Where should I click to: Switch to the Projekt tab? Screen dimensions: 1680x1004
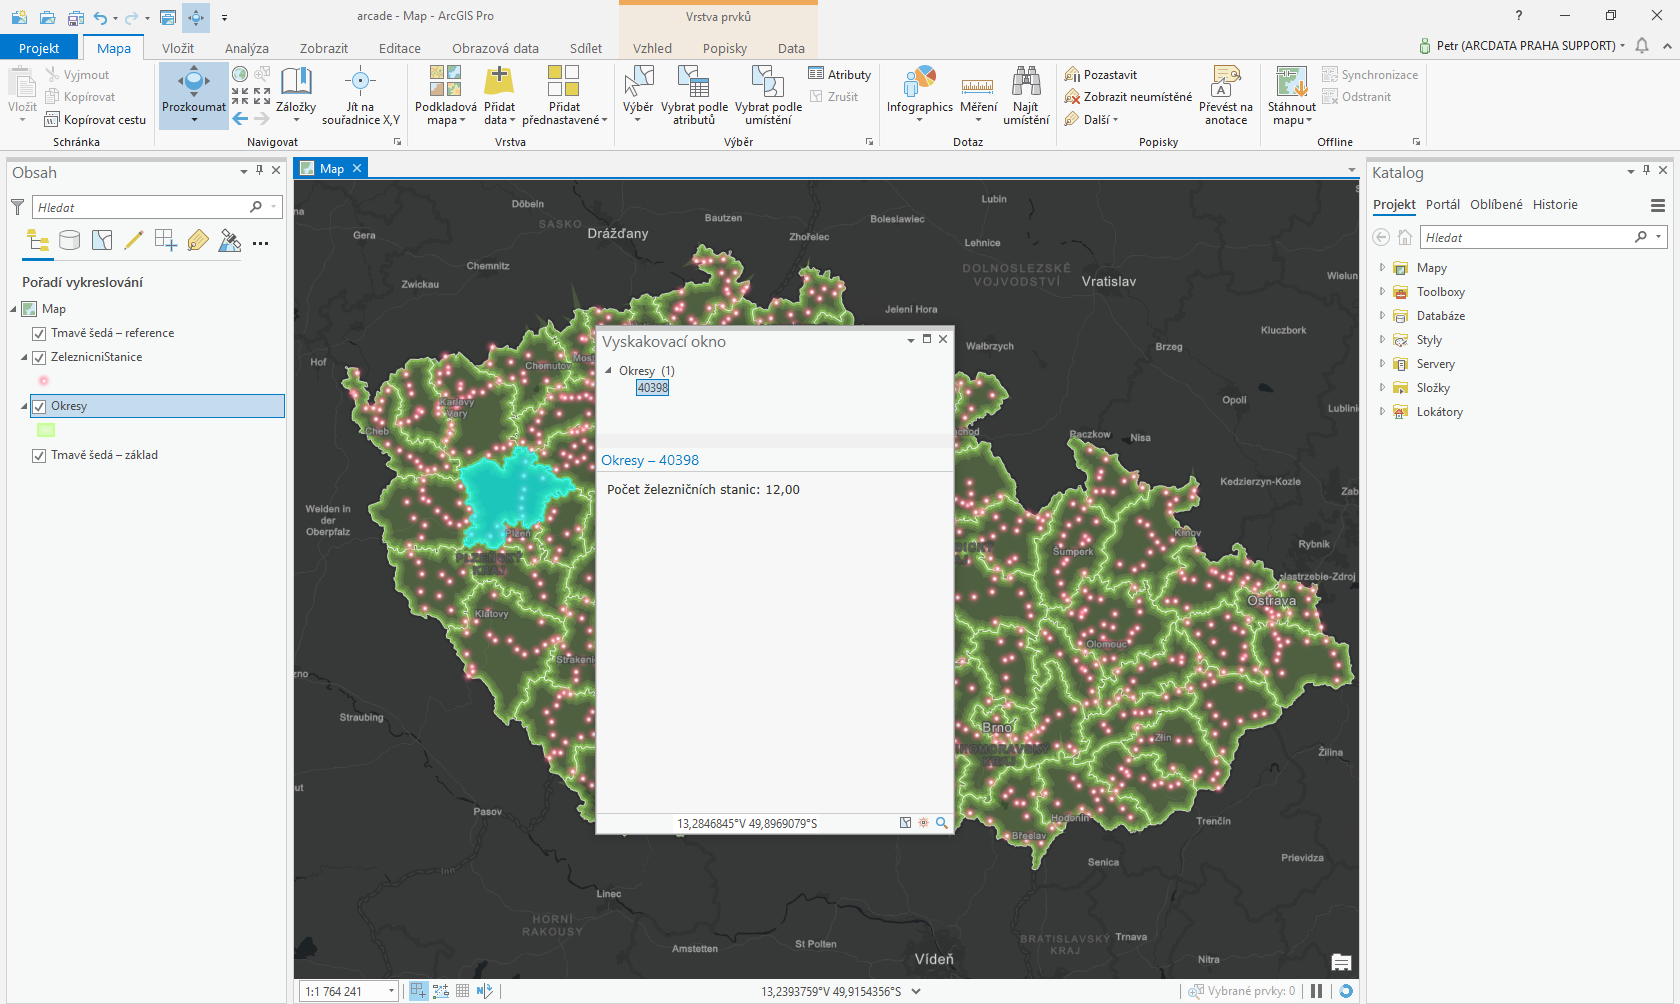(x=40, y=47)
